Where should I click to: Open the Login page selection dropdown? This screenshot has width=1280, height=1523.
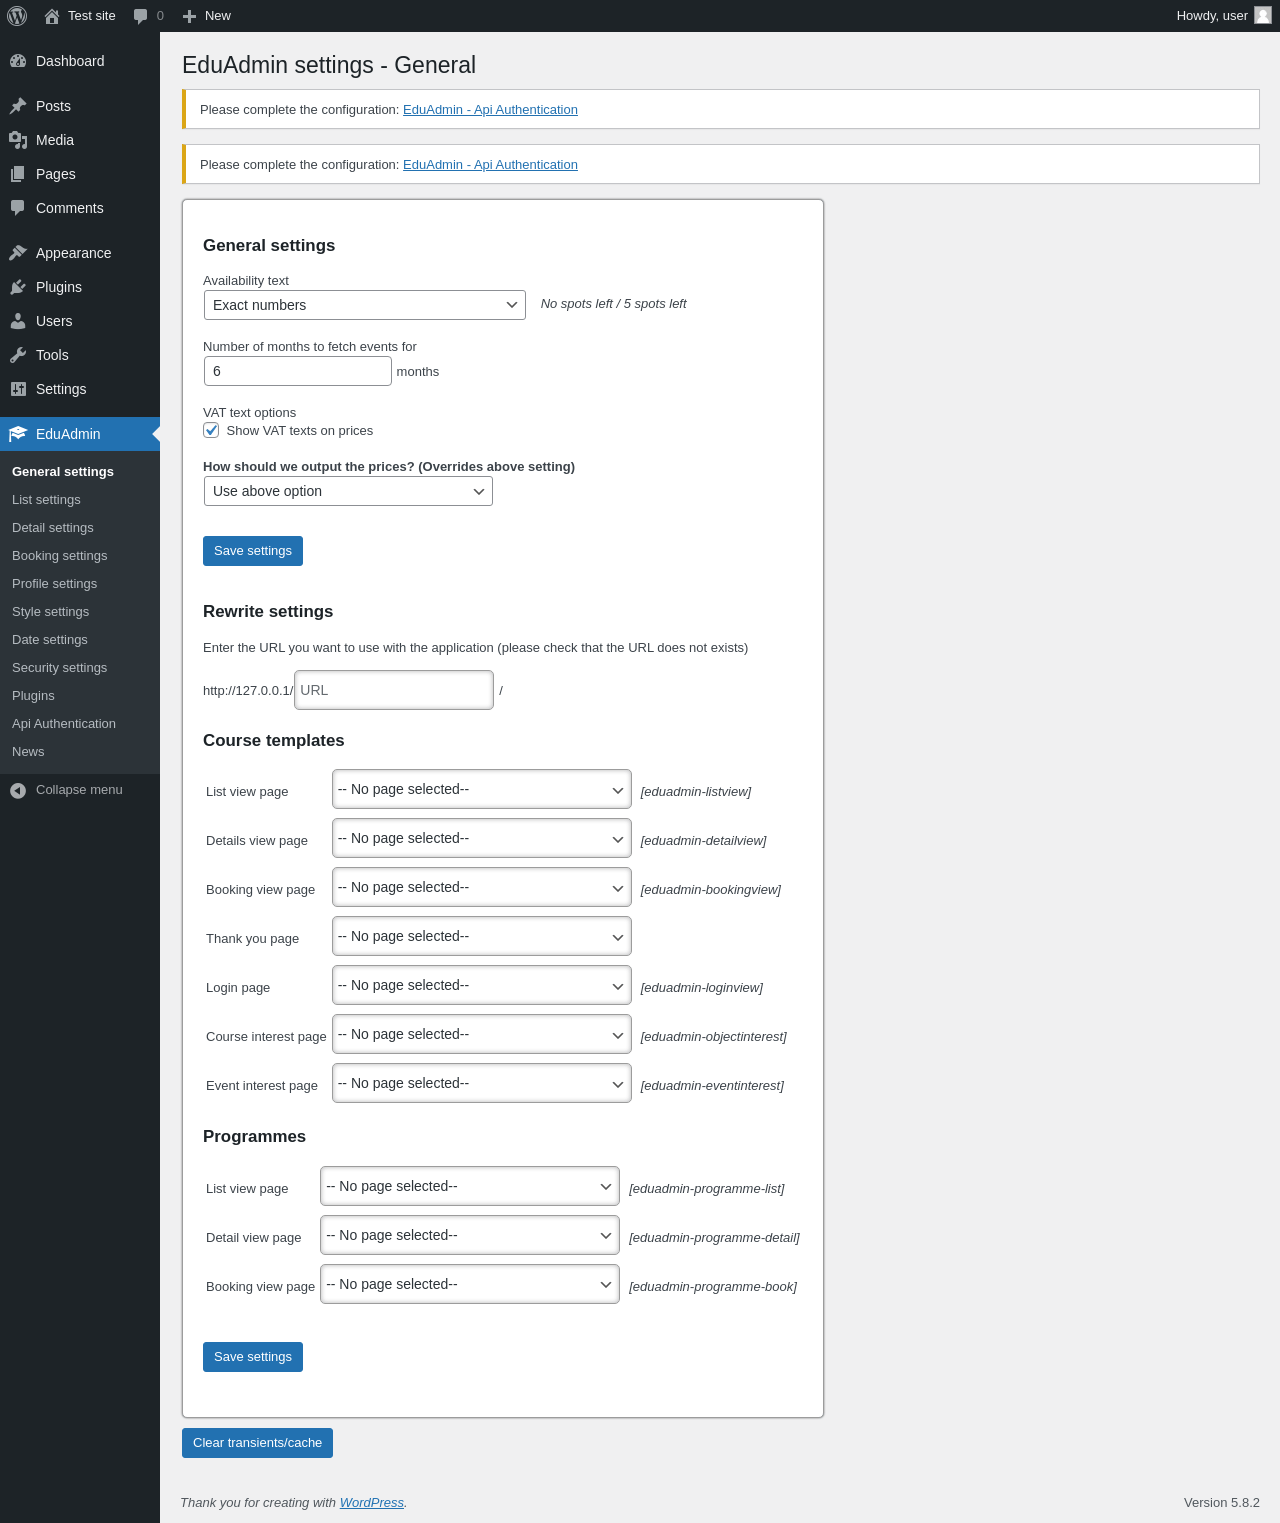tap(482, 985)
